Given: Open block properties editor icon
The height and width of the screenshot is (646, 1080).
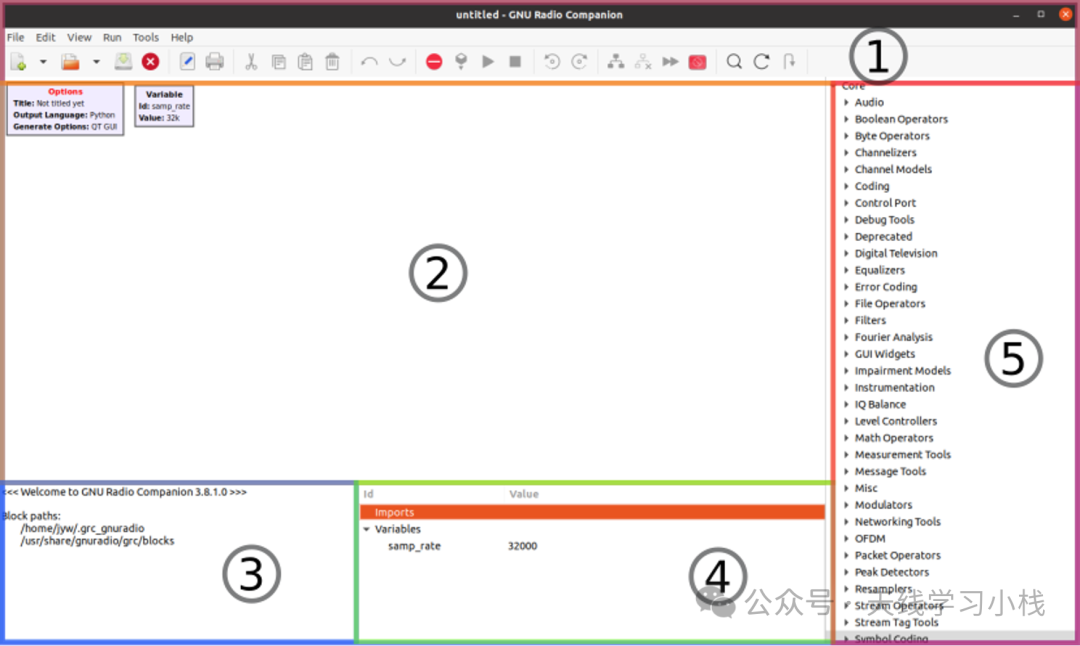Looking at the screenshot, I should pyautogui.click(x=187, y=62).
